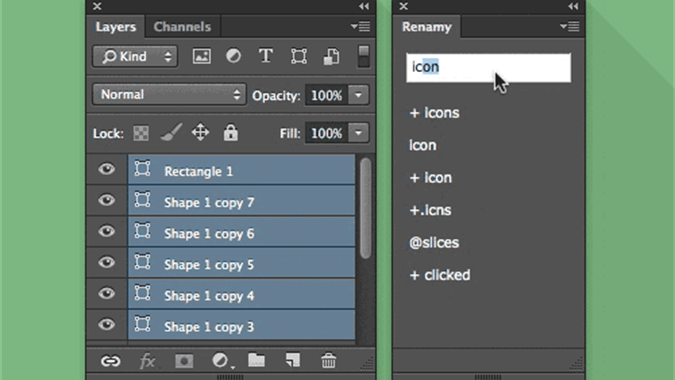Switch to the Layers tab
The image size is (675, 380).
coord(116,27)
